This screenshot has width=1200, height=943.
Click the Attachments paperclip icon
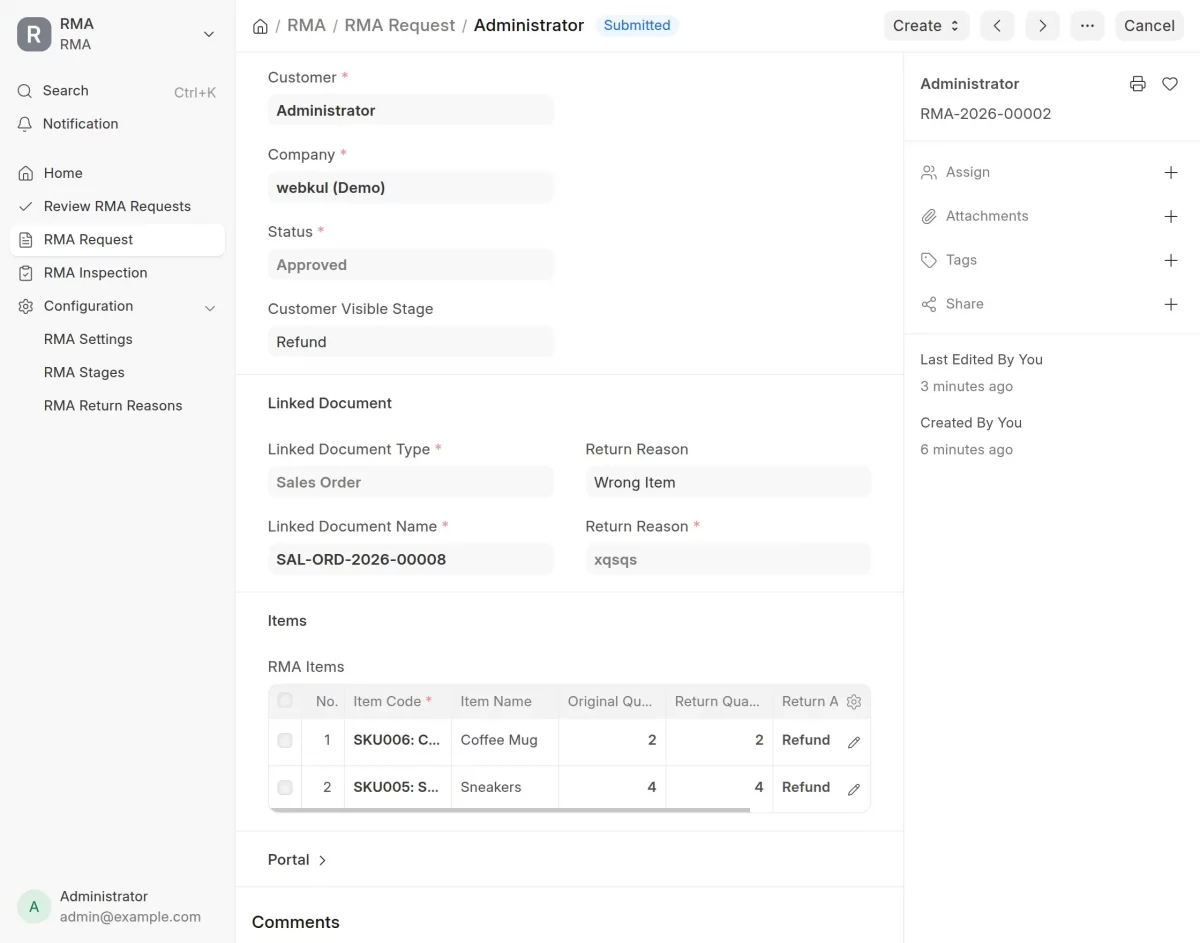coord(929,217)
